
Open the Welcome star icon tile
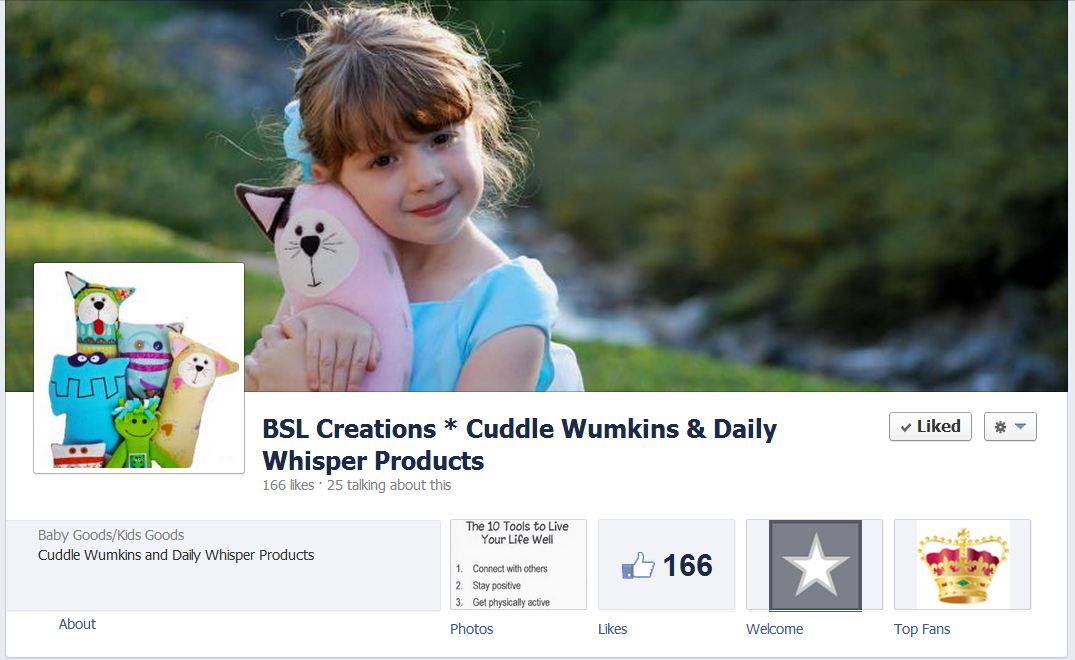point(814,565)
